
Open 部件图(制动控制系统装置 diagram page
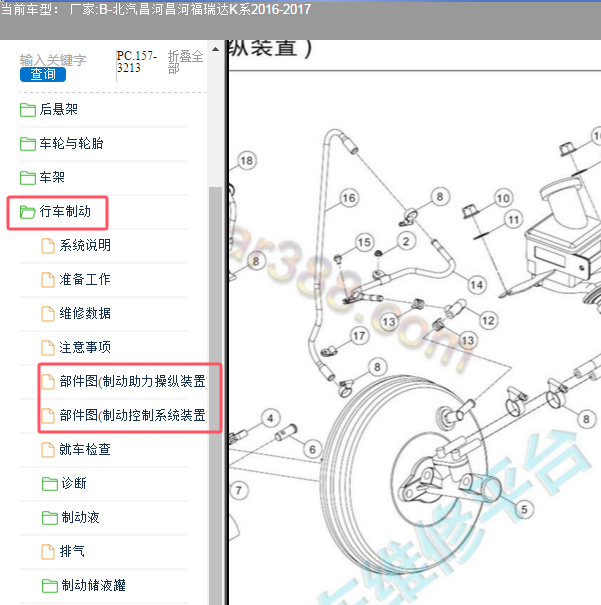[x=133, y=416]
